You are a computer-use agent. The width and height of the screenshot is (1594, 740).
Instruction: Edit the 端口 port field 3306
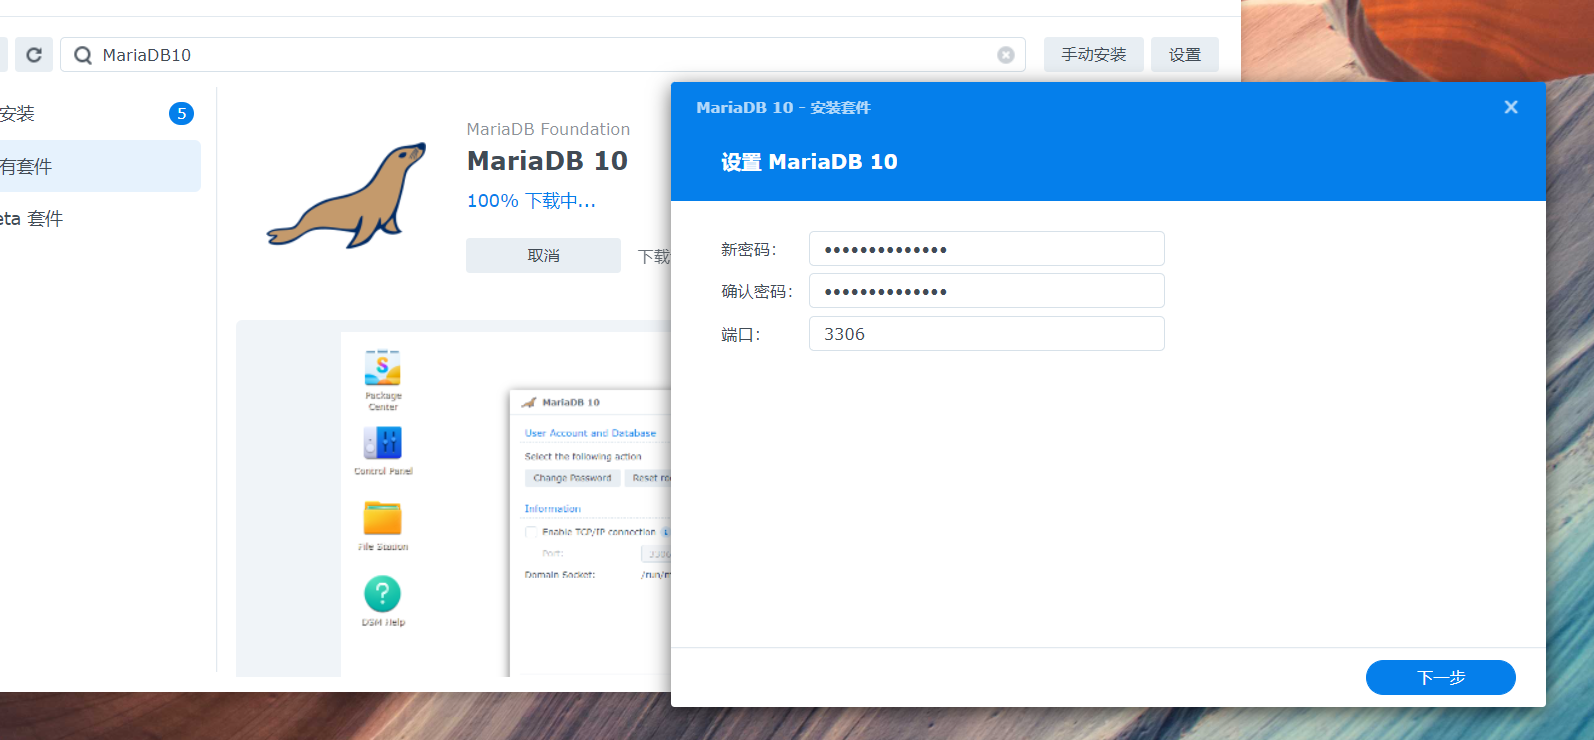point(986,334)
